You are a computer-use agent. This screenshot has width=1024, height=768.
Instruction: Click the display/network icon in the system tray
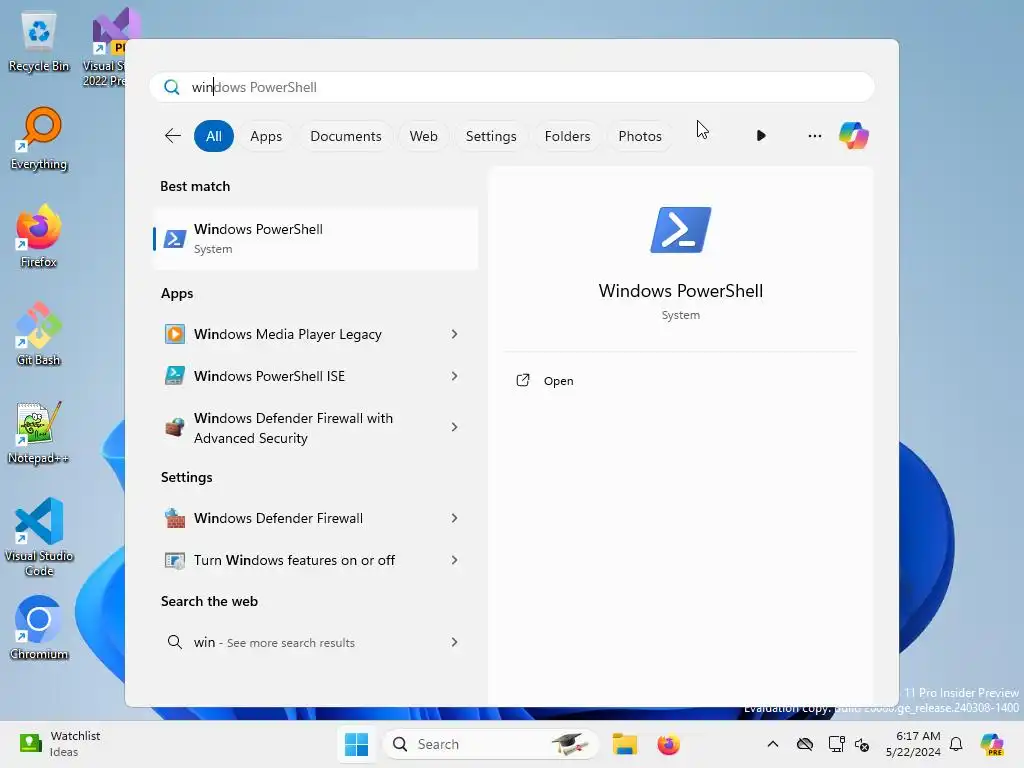point(837,744)
